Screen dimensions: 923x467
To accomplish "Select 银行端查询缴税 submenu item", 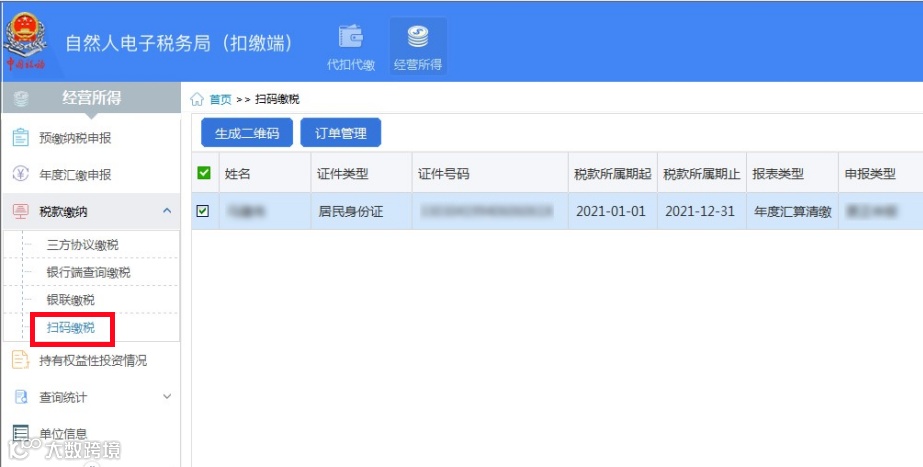I will coord(88,273).
